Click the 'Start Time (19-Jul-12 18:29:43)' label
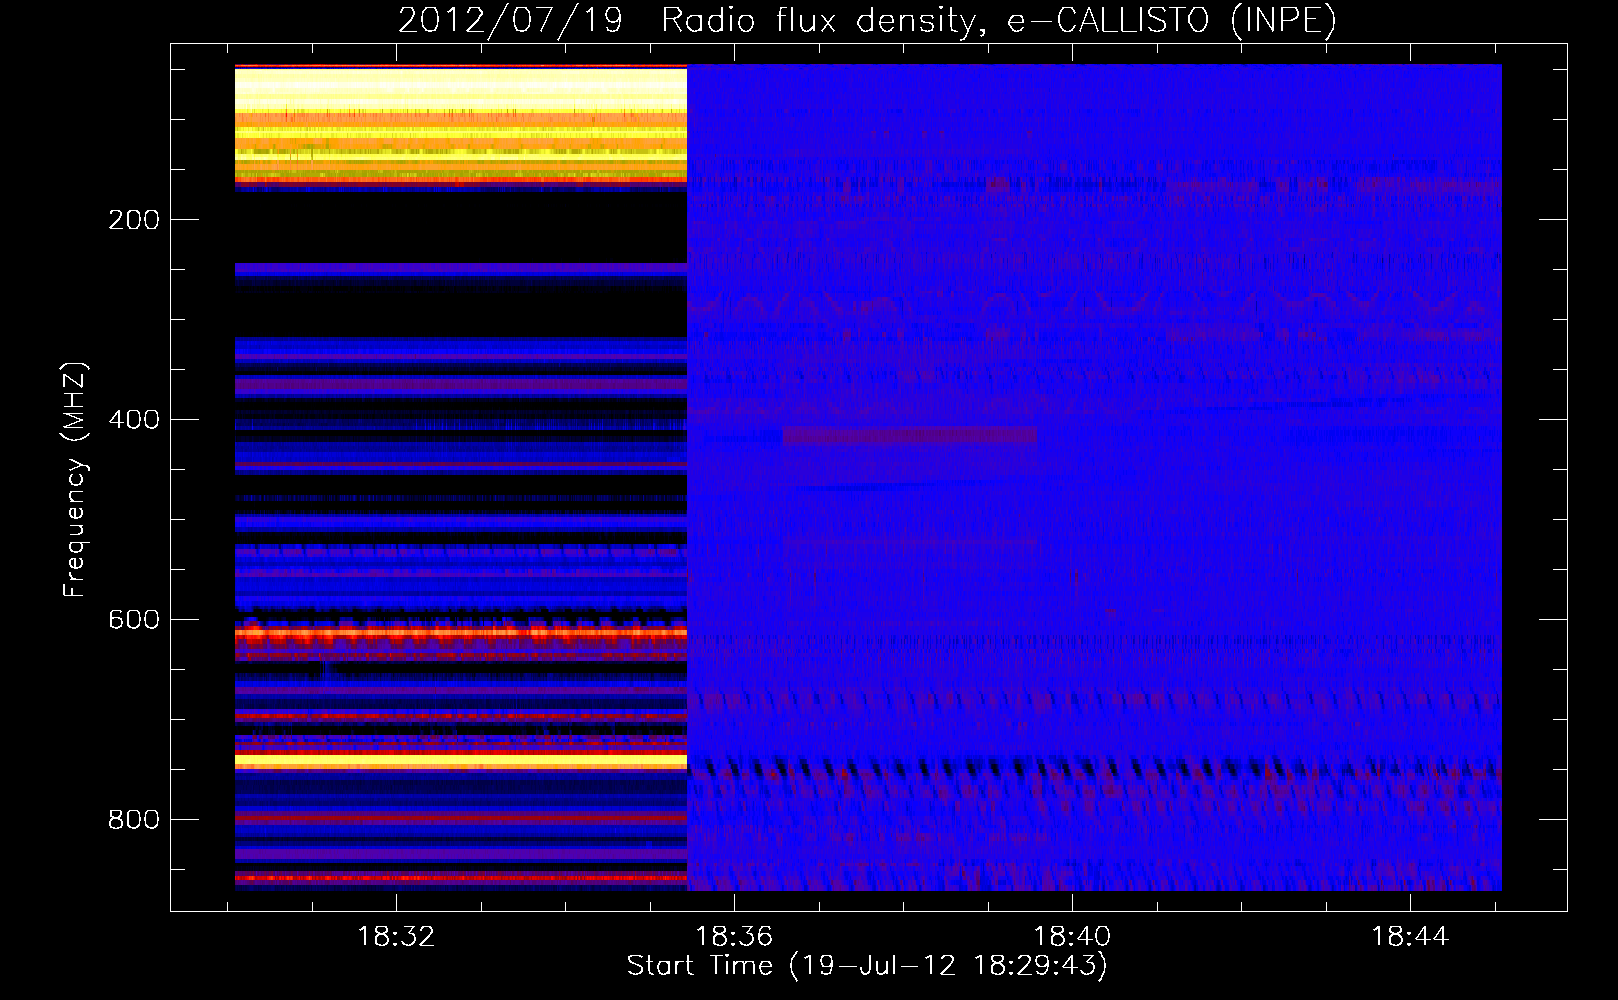This screenshot has width=1618, height=1000. [x=867, y=966]
